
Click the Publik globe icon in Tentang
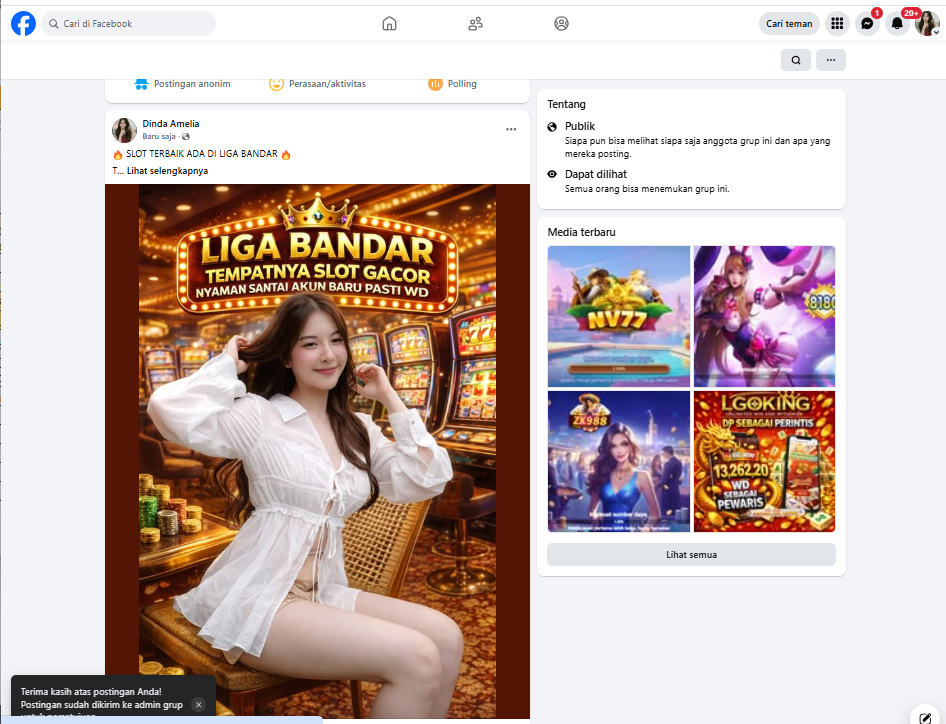(x=552, y=127)
